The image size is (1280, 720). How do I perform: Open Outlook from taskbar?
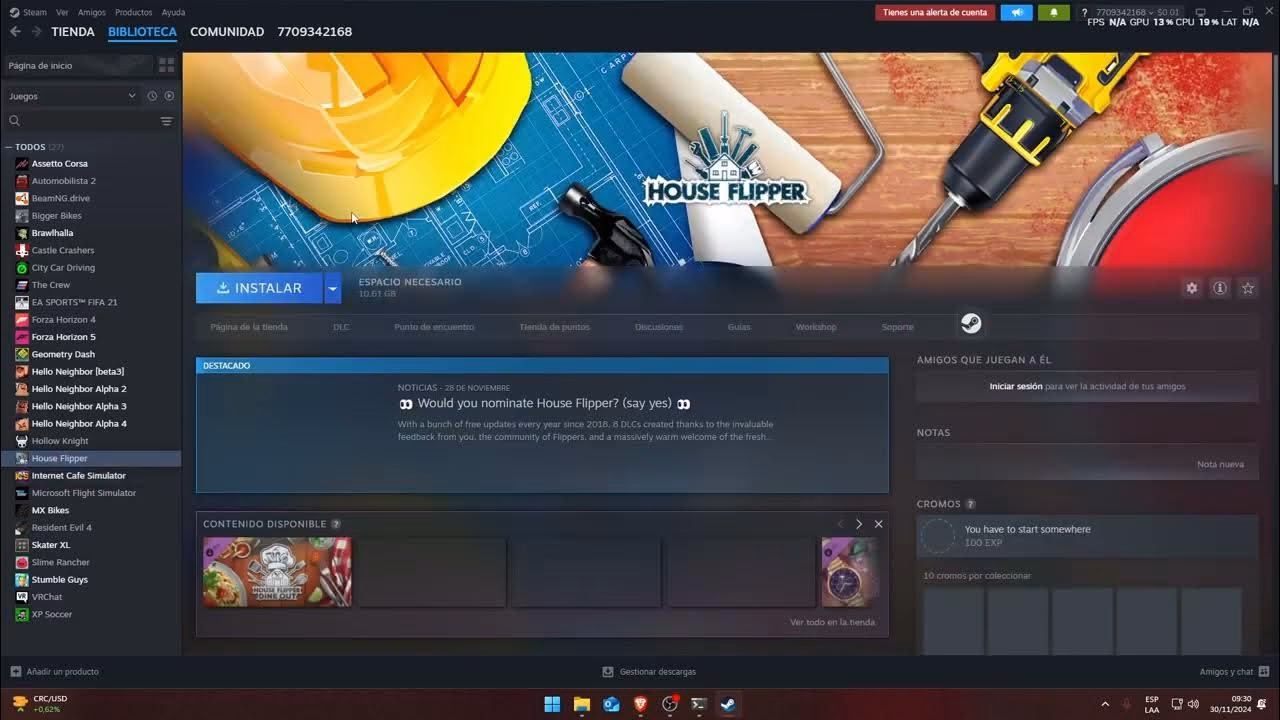pos(611,704)
